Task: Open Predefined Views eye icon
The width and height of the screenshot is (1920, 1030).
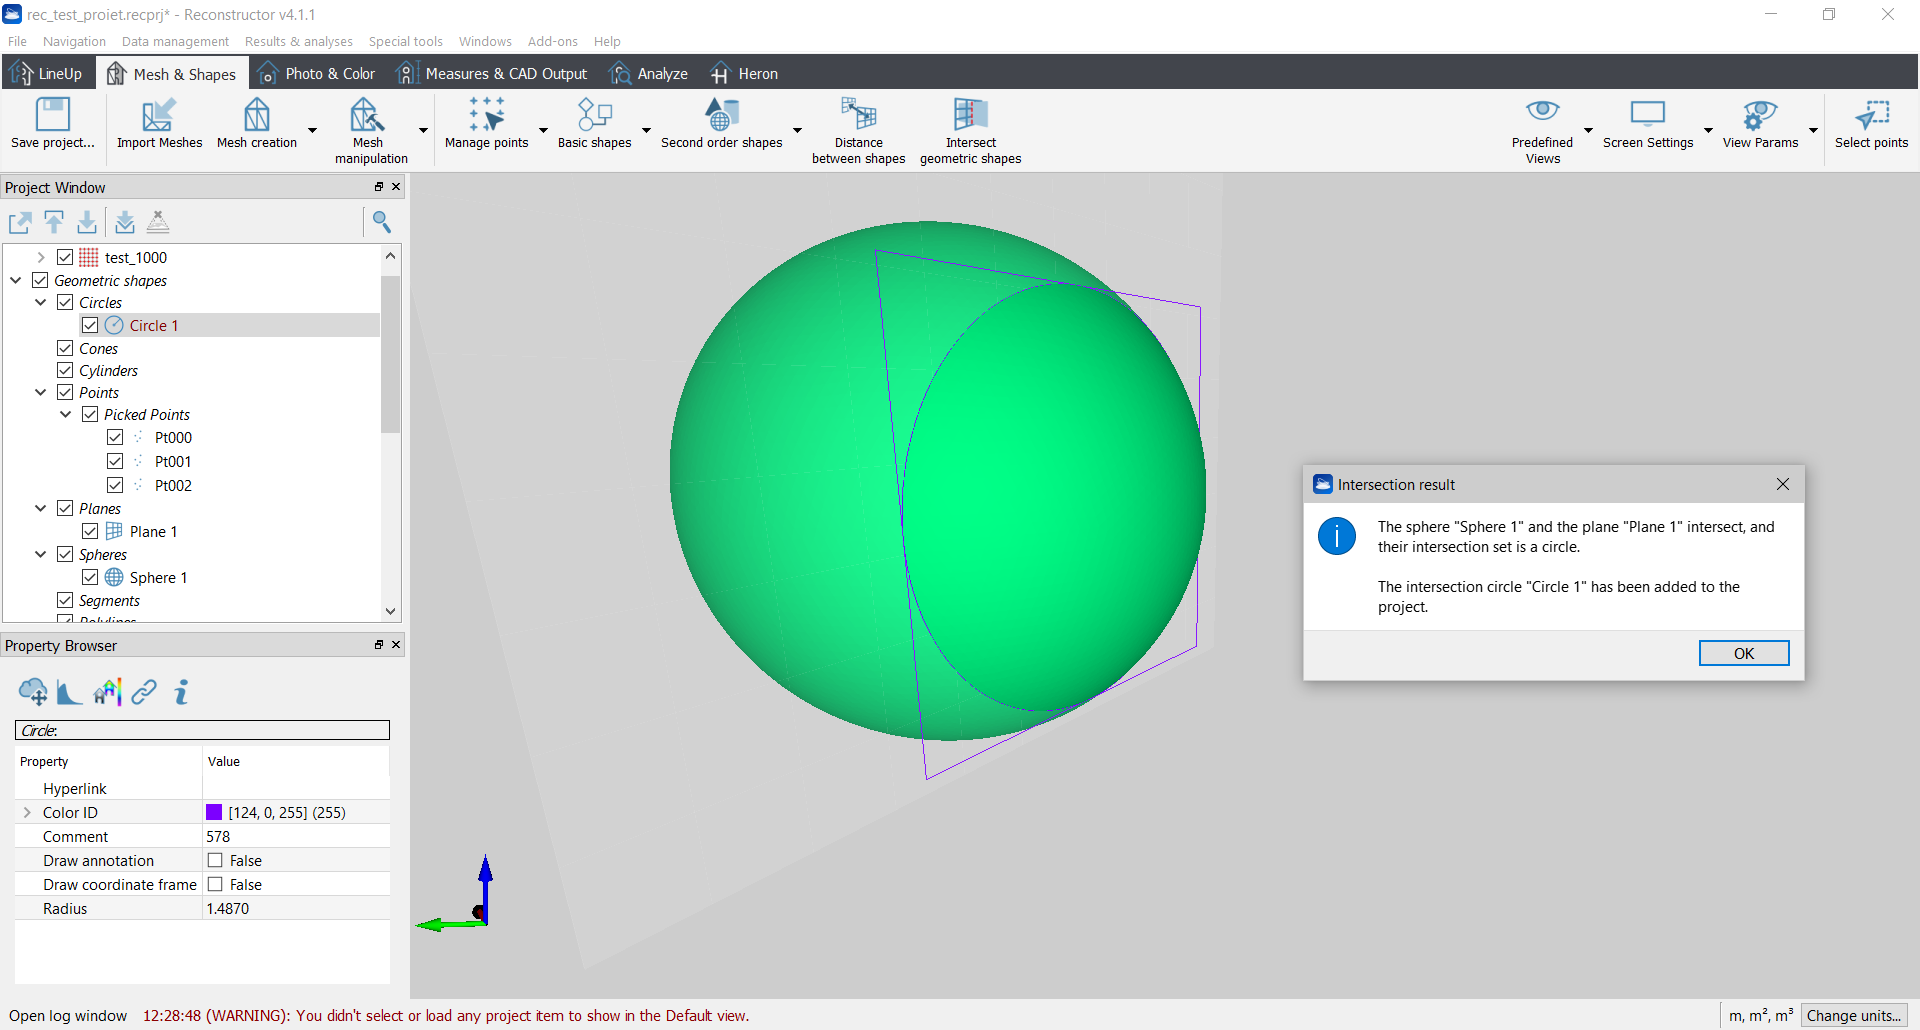Action: point(1542,112)
